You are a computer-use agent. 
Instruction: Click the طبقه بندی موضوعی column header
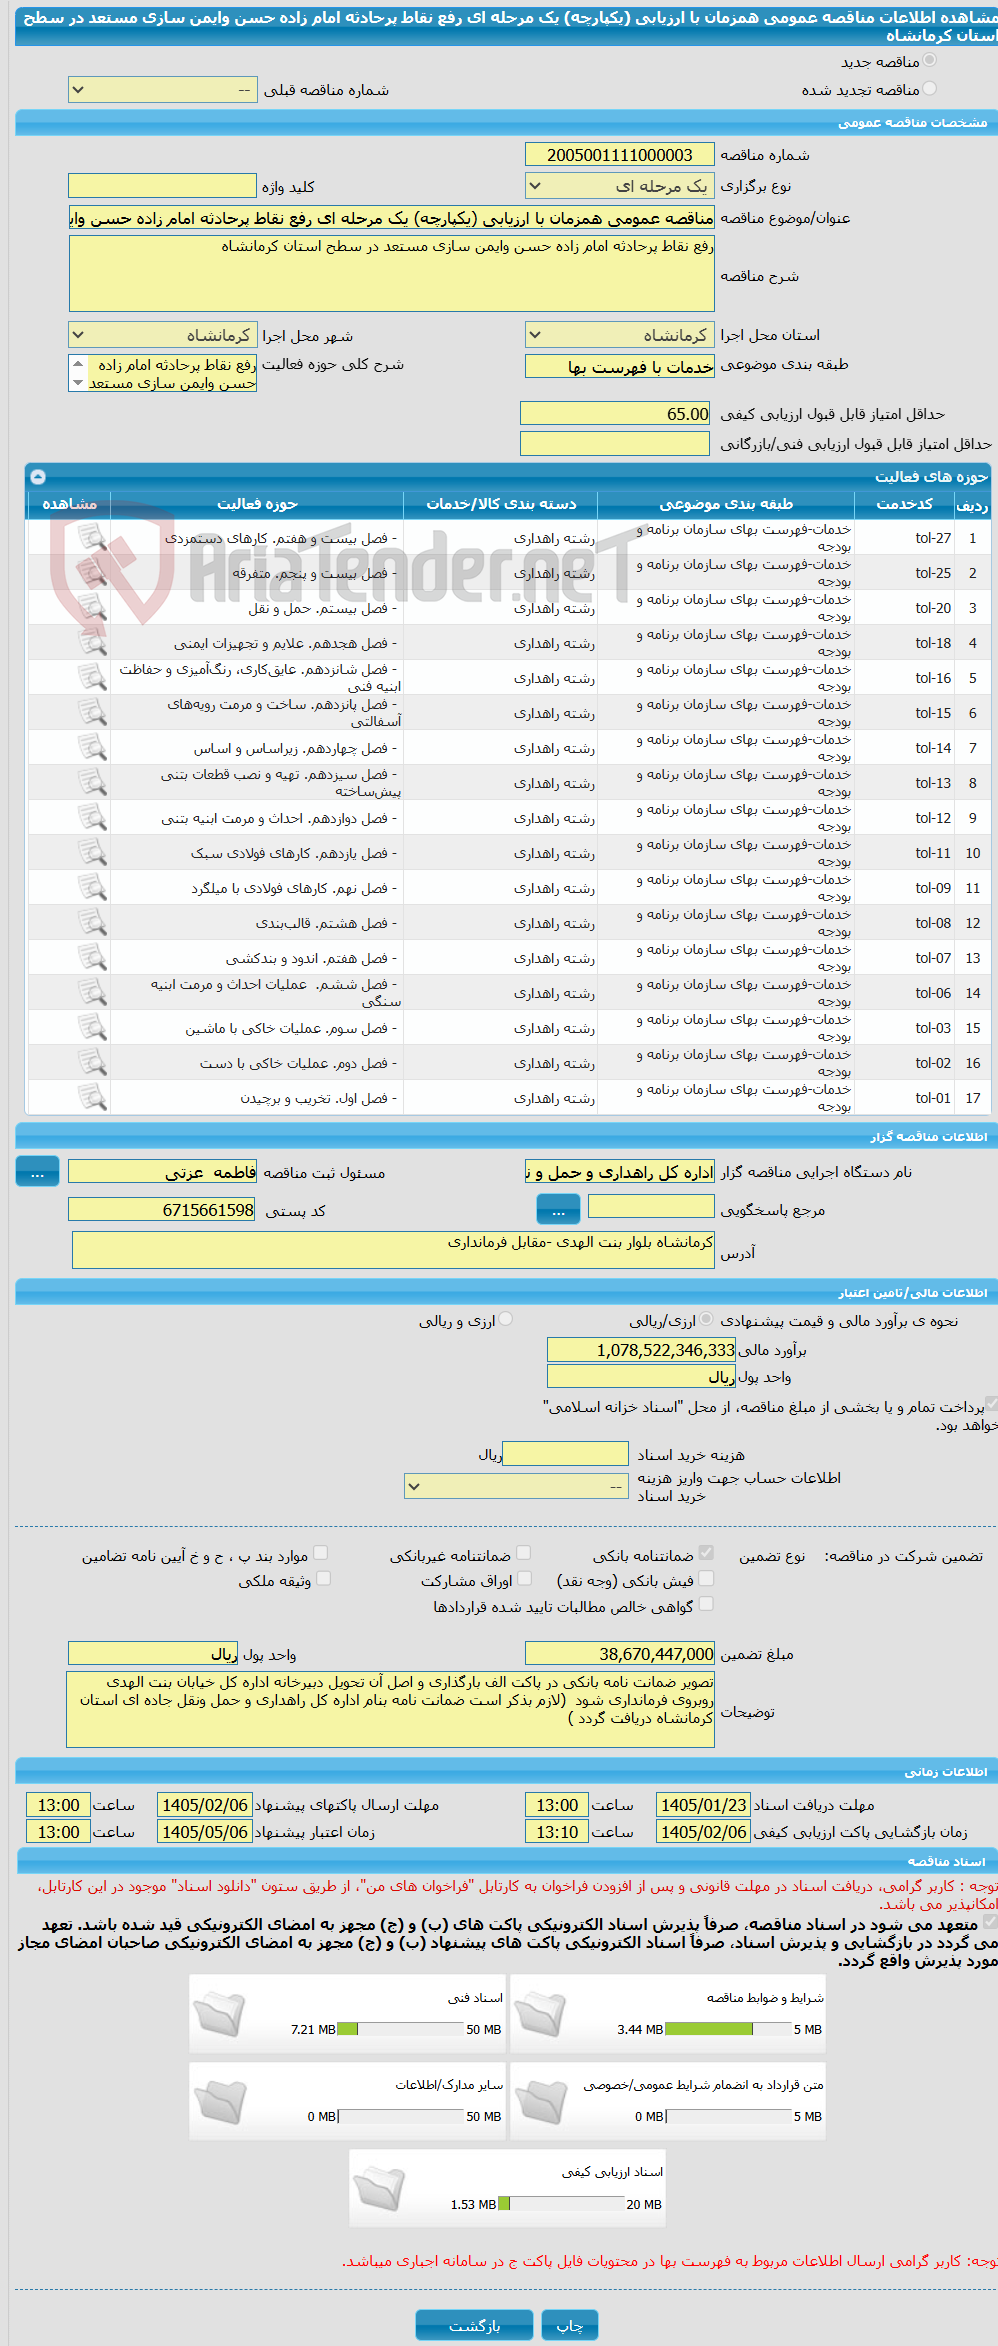(726, 504)
